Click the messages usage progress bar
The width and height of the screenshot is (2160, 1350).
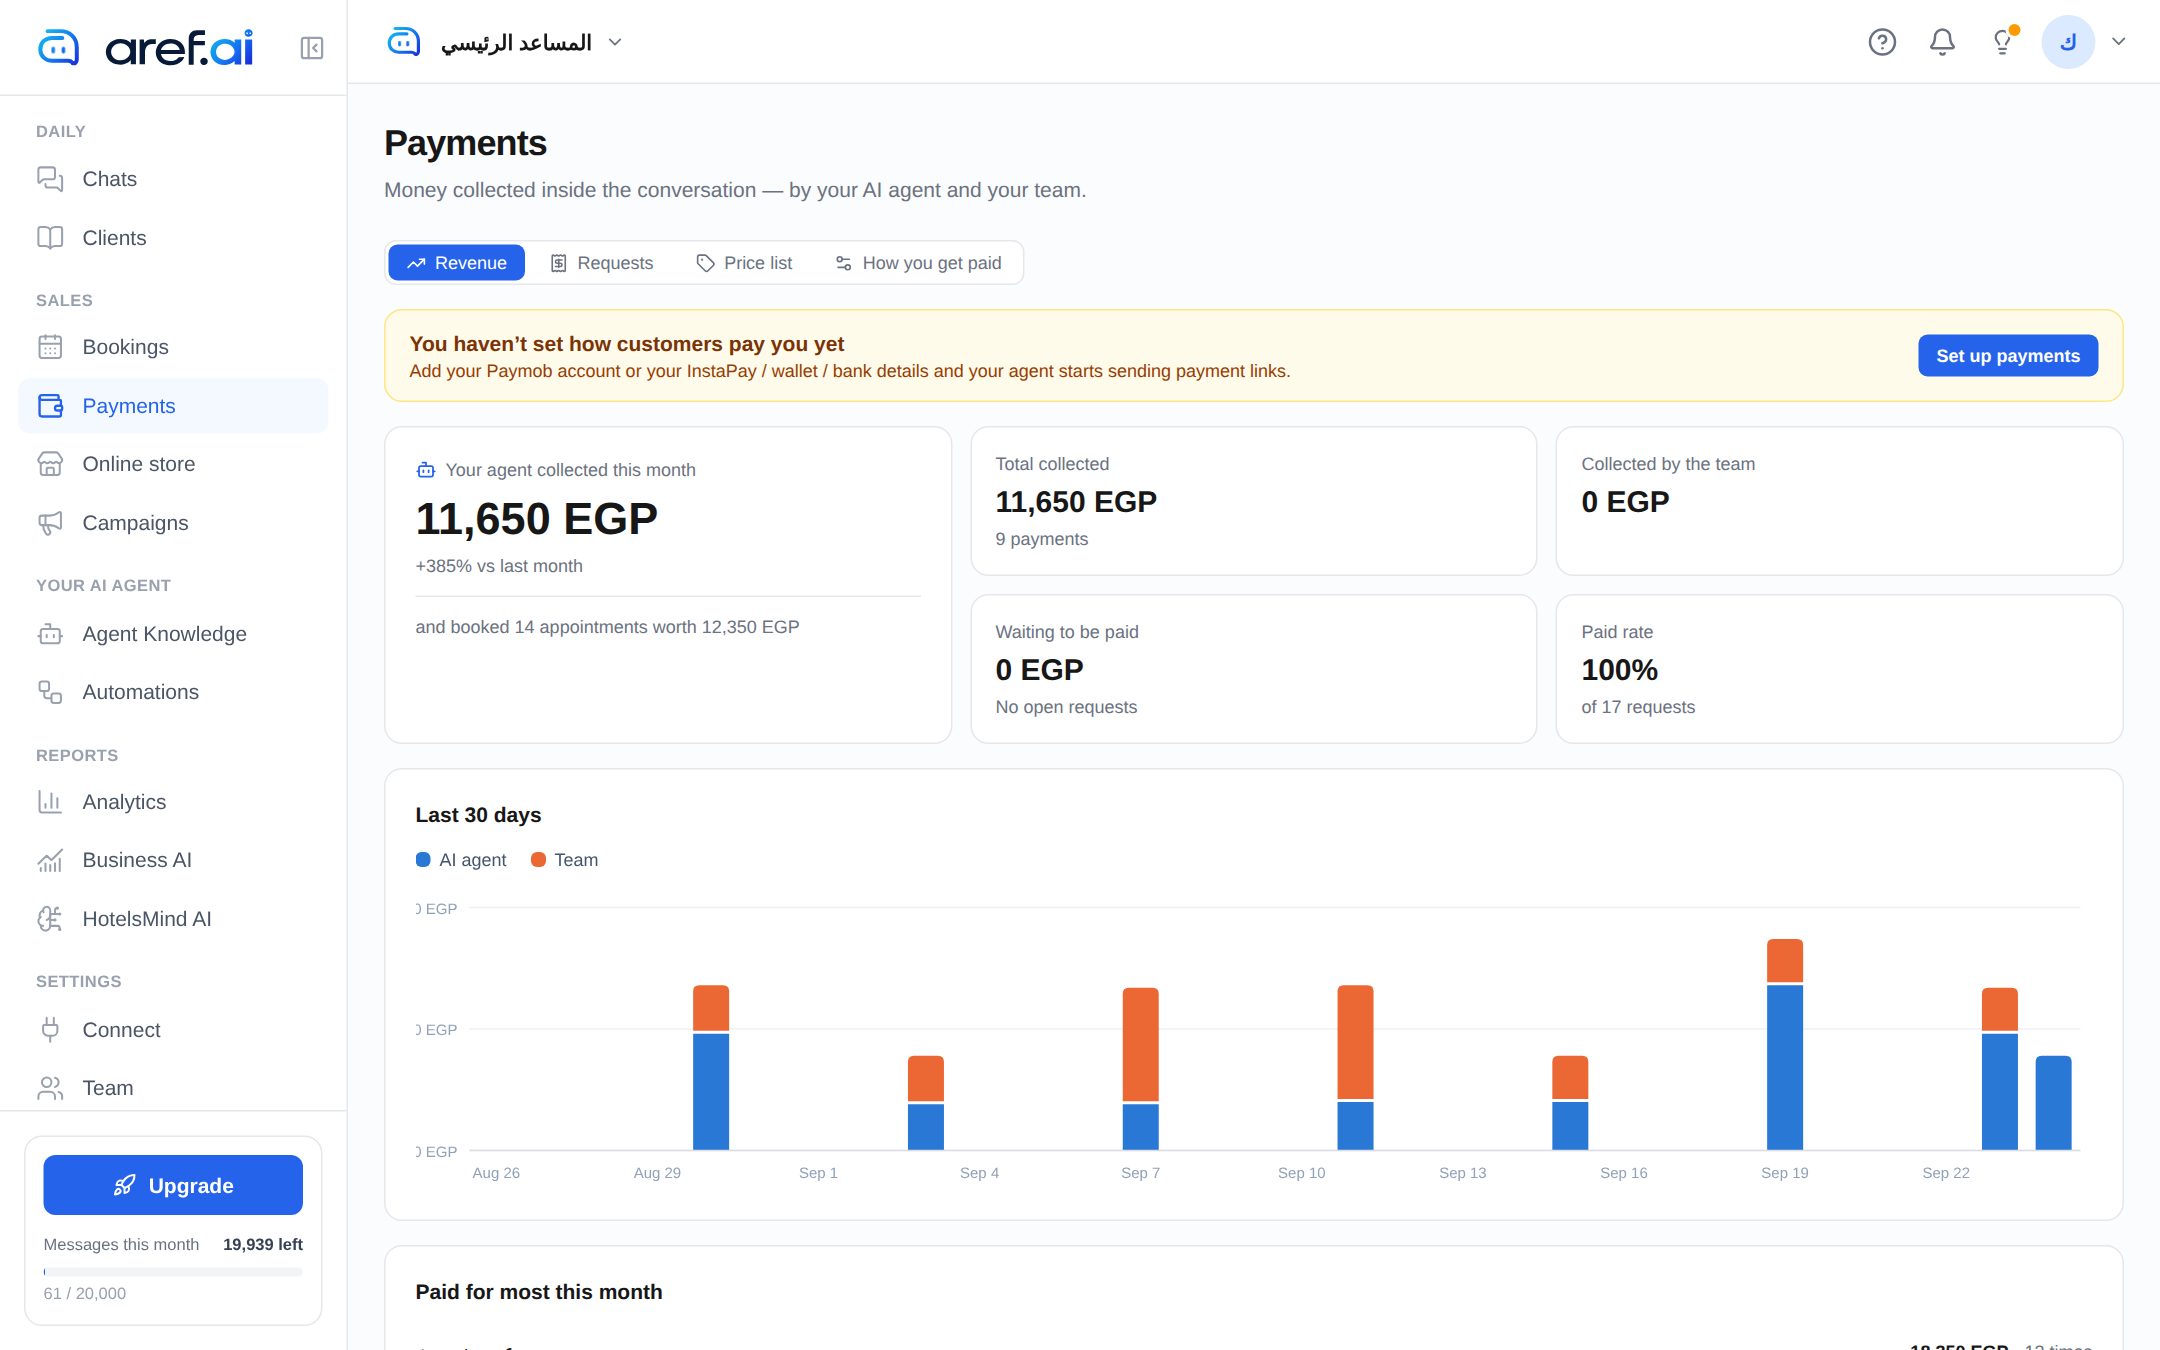173,1272
